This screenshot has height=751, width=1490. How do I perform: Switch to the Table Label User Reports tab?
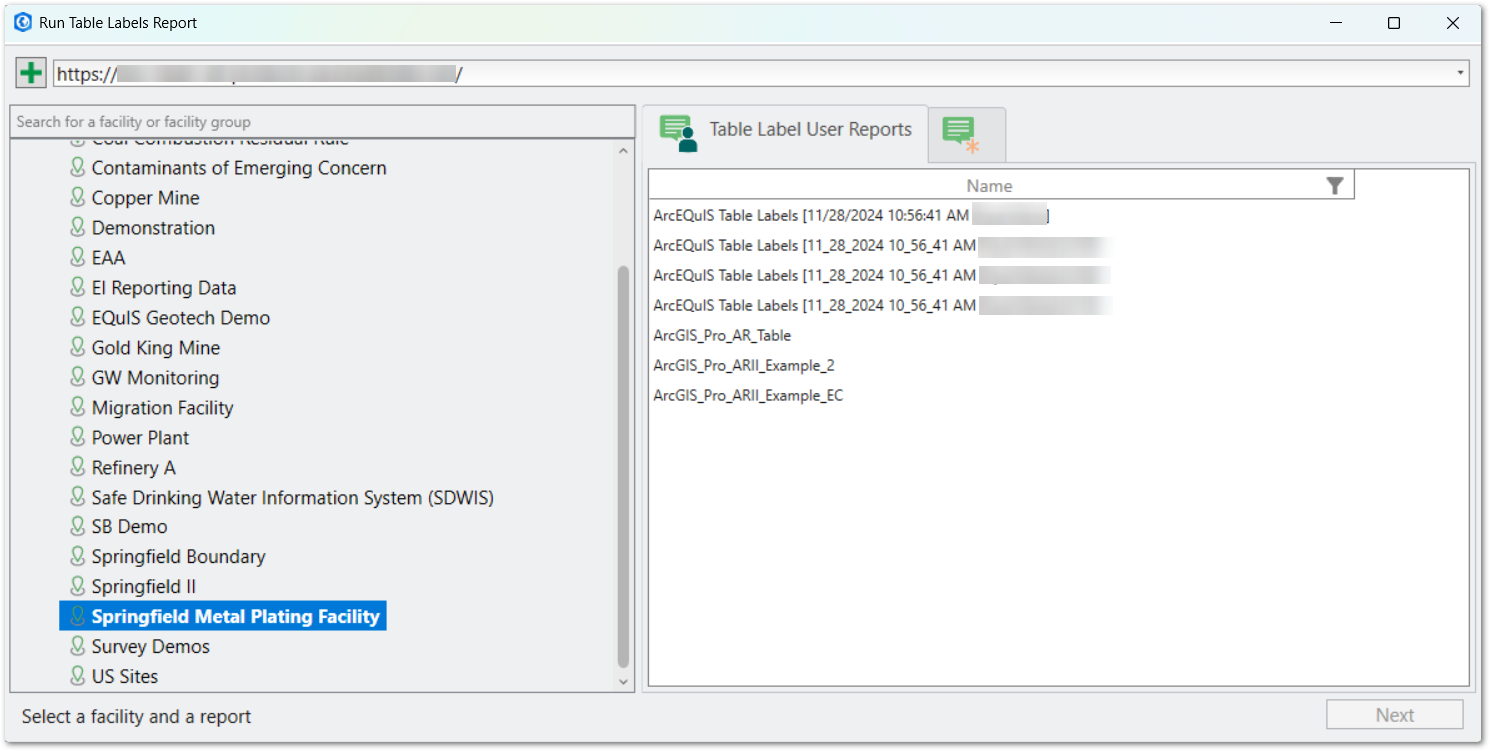(810, 129)
